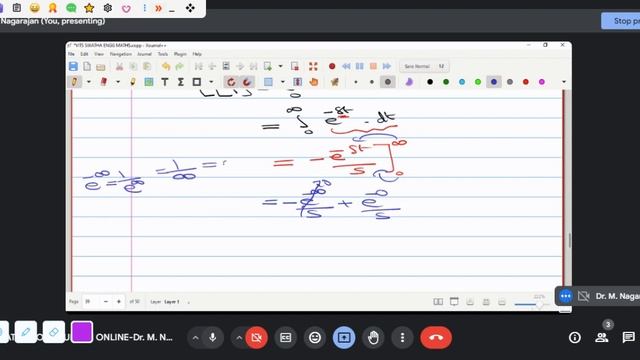Click the Cut scissors icon
The image size is (640, 360).
pos(119,67)
